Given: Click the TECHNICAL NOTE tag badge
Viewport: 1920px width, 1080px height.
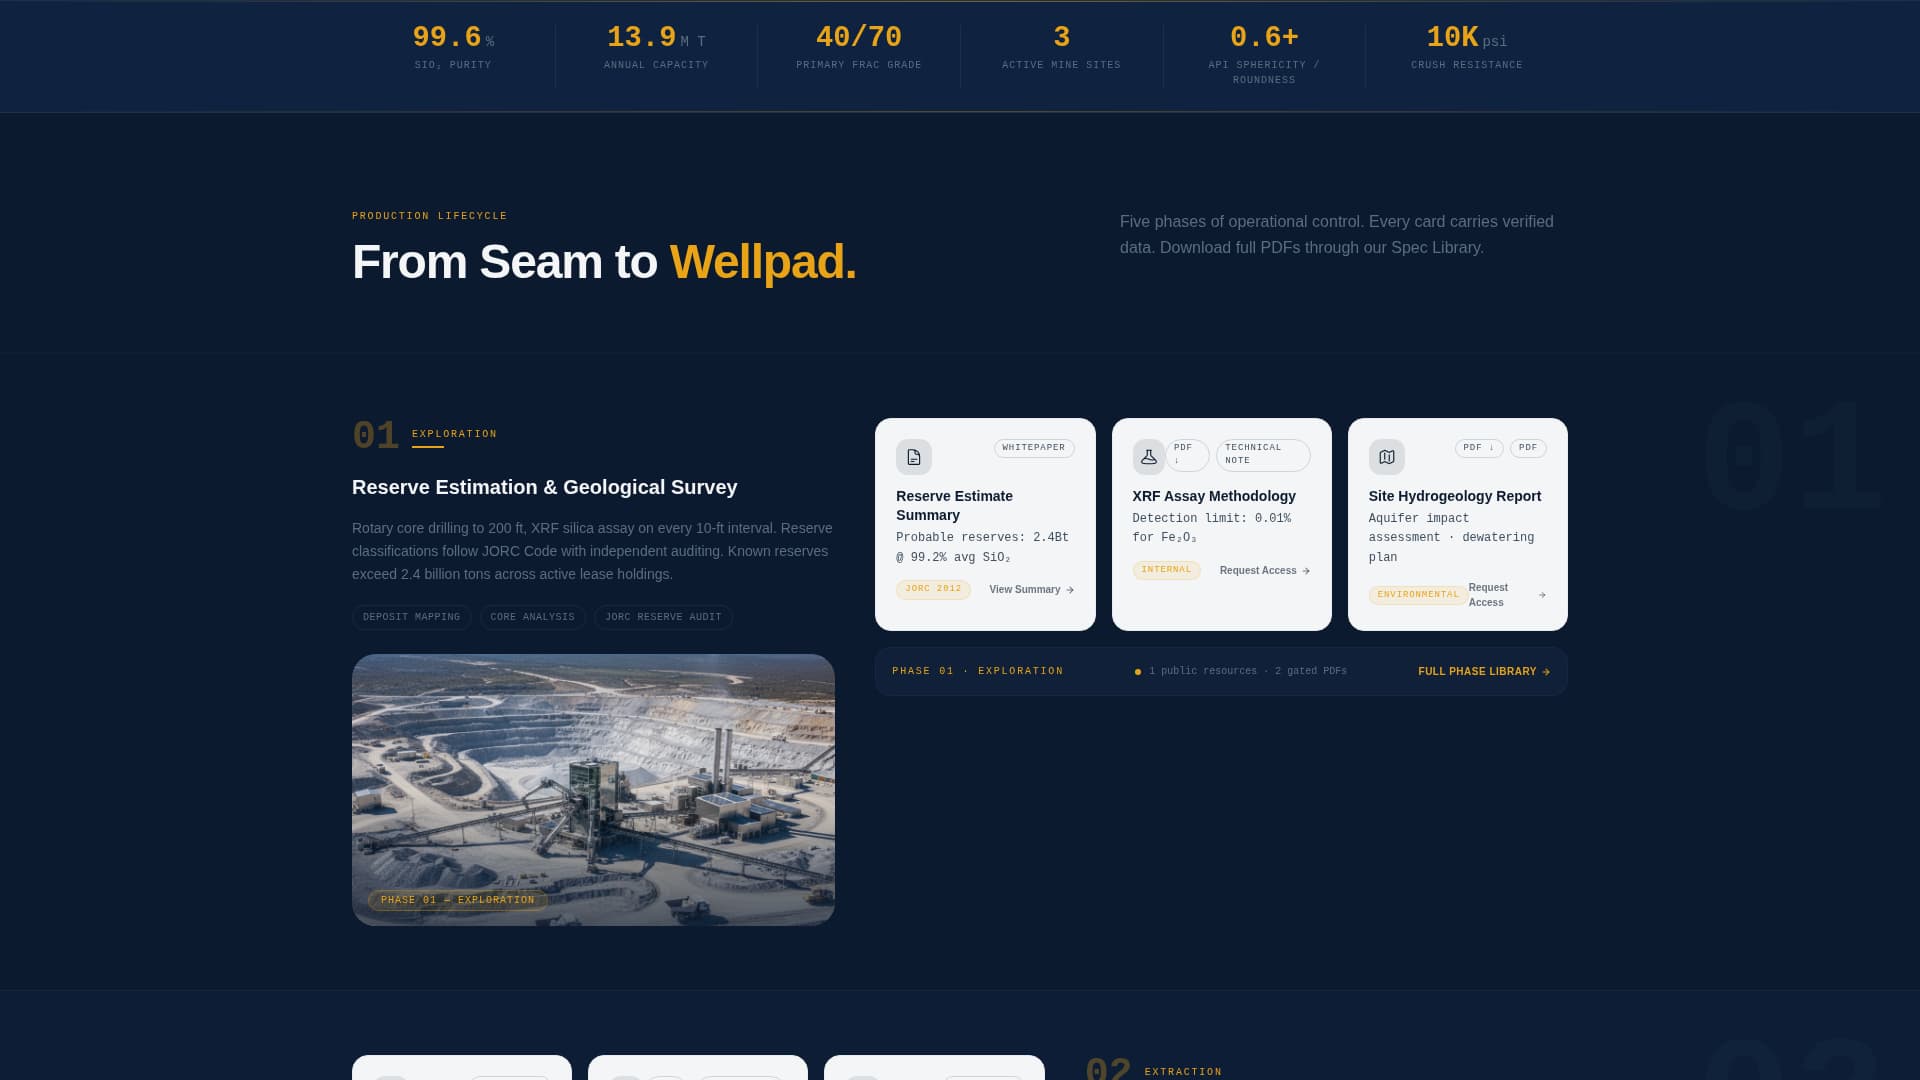Looking at the screenshot, I should 1262,455.
